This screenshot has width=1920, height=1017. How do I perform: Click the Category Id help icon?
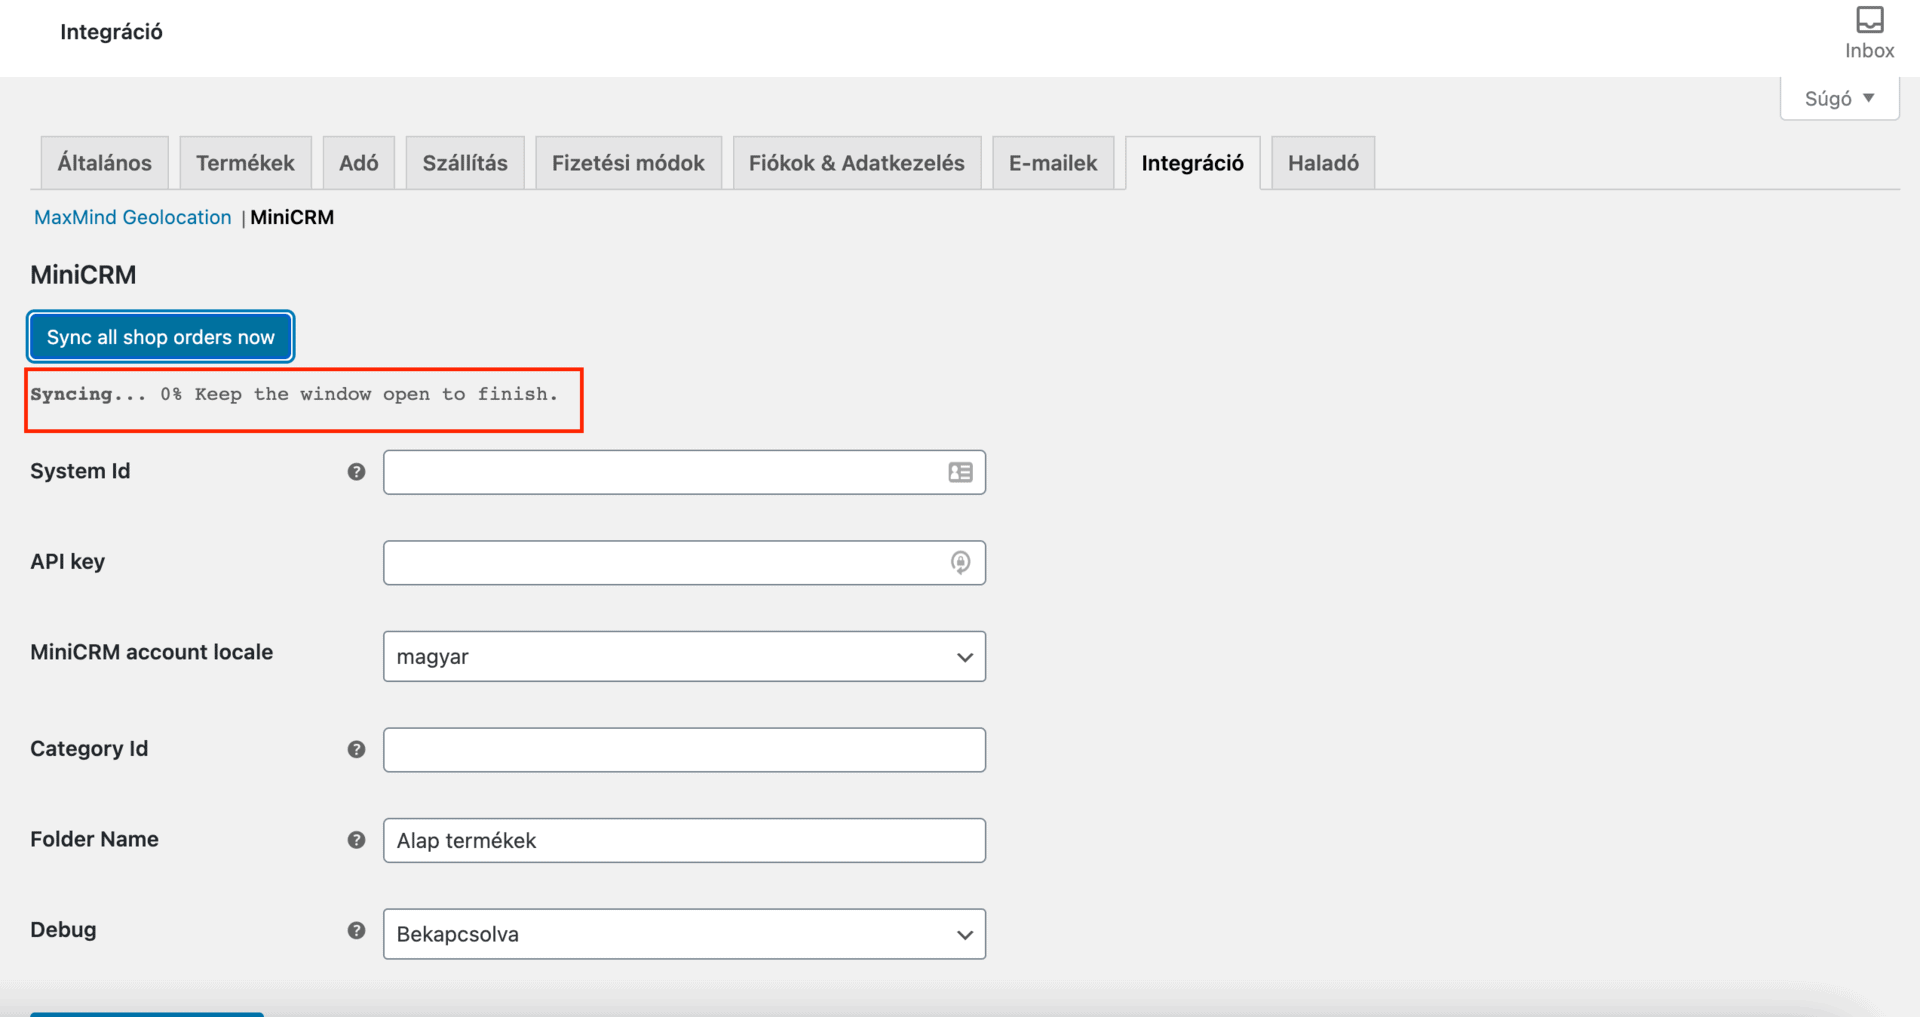pos(356,749)
